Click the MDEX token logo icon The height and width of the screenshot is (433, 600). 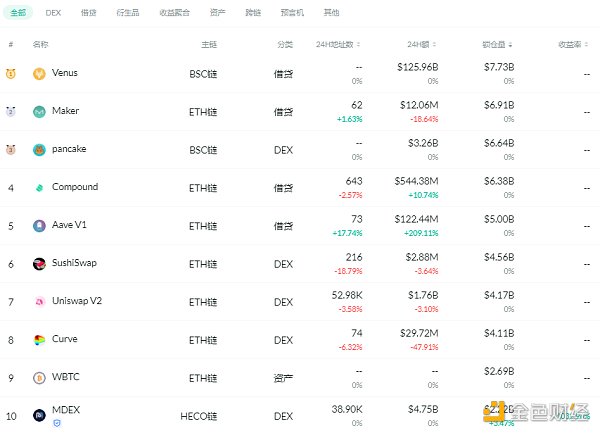point(39,415)
